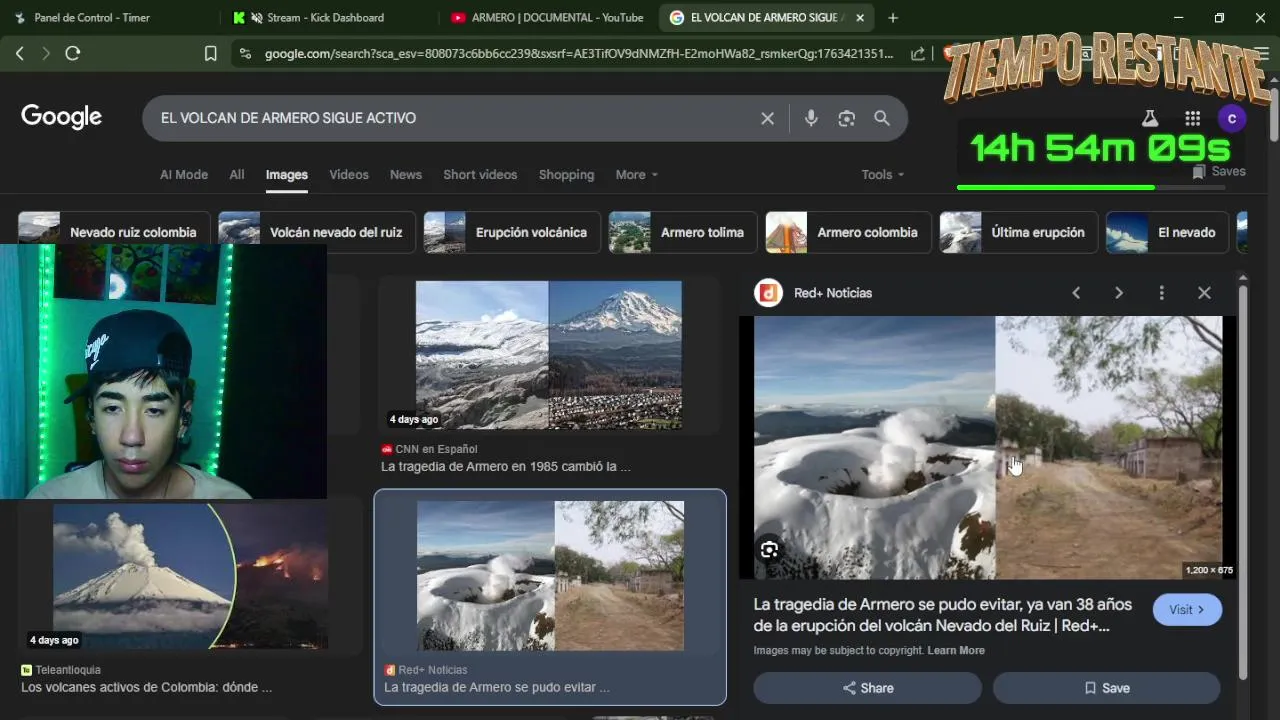1280x720 pixels.
Task: Open the three-dot options in the preview panel
Action: (1161, 293)
